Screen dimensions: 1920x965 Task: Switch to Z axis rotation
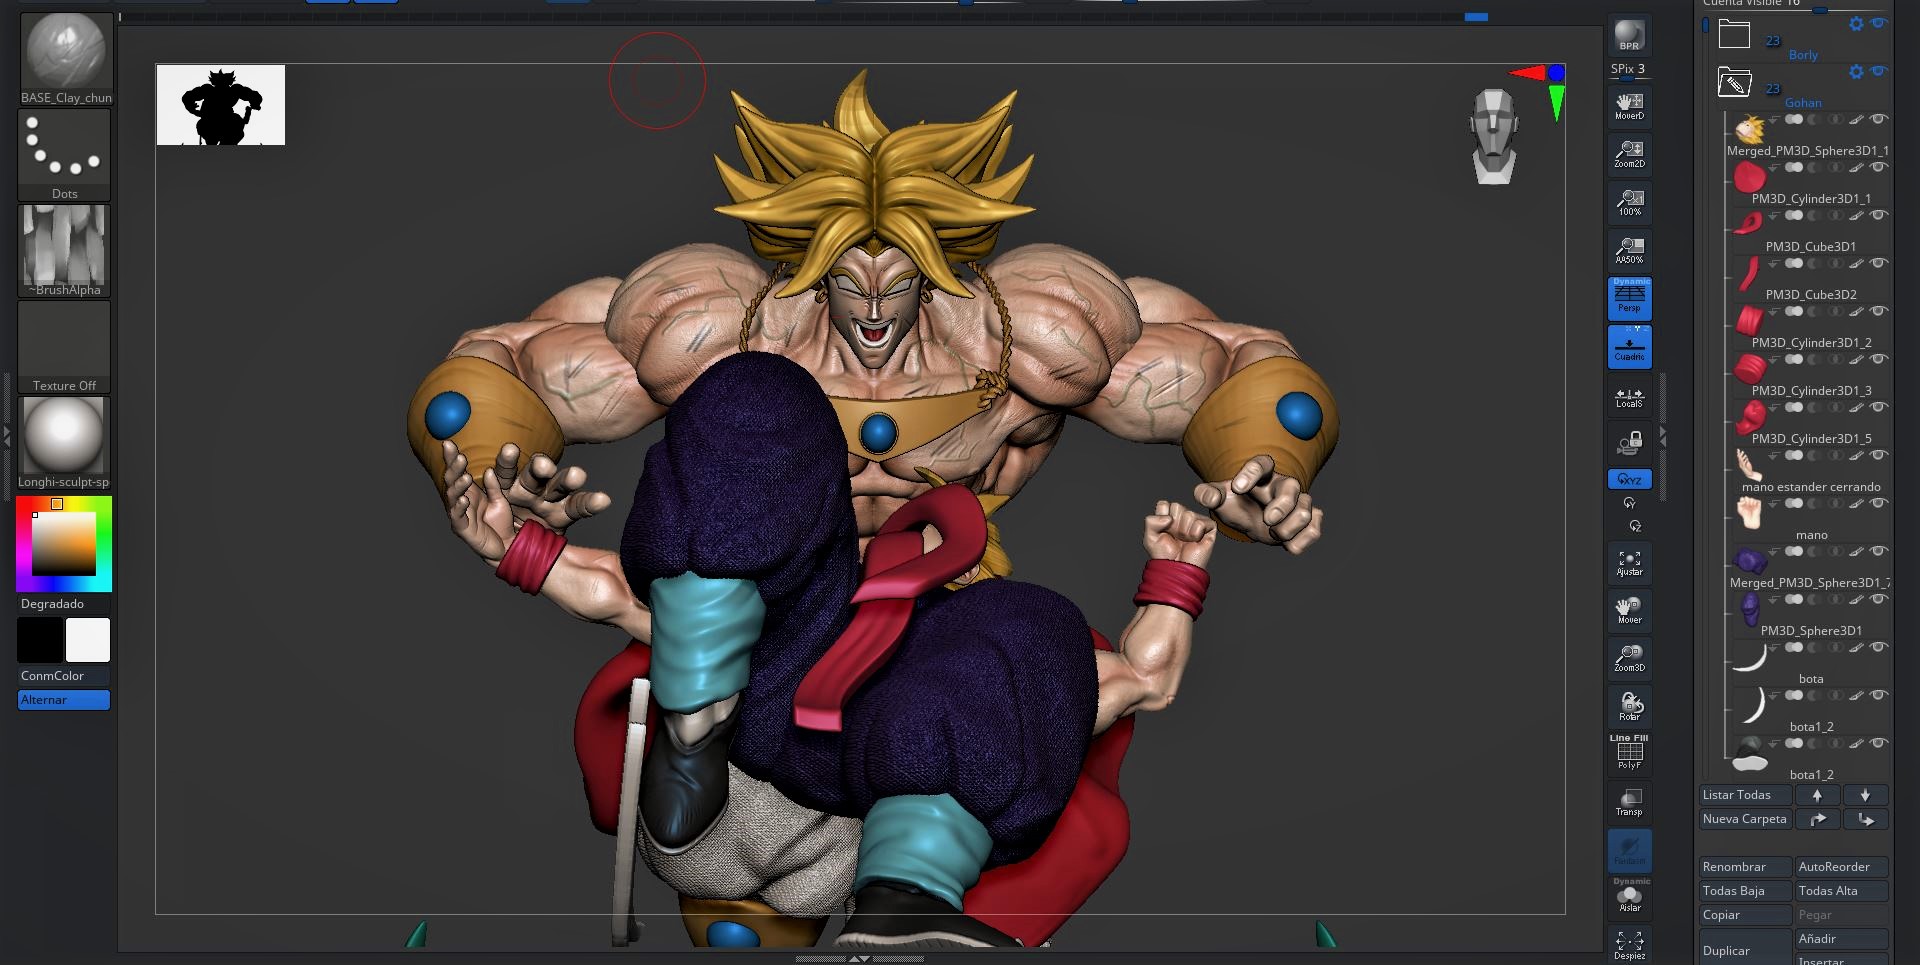click(1635, 526)
